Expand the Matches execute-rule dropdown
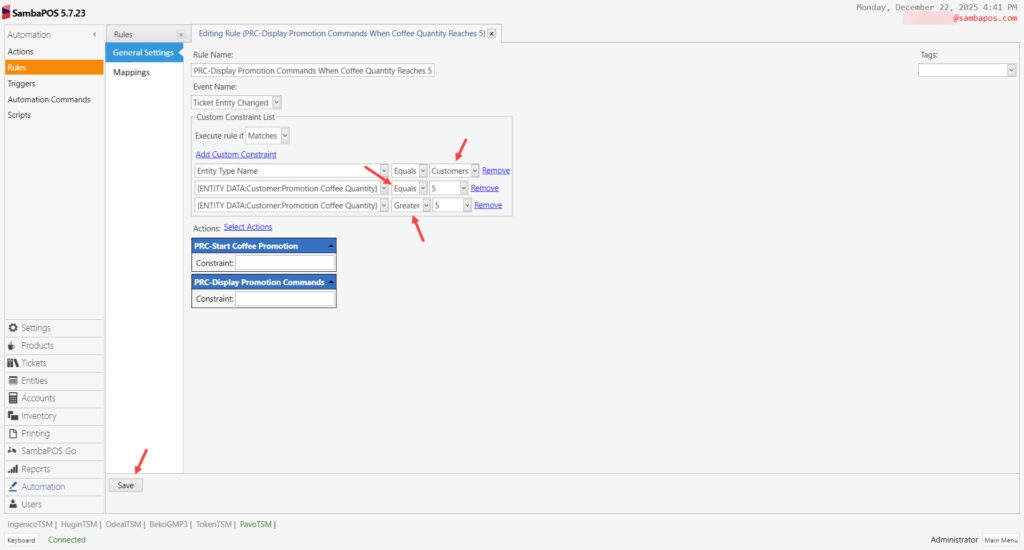The image size is (1024, 550). [x=285, y=135]
